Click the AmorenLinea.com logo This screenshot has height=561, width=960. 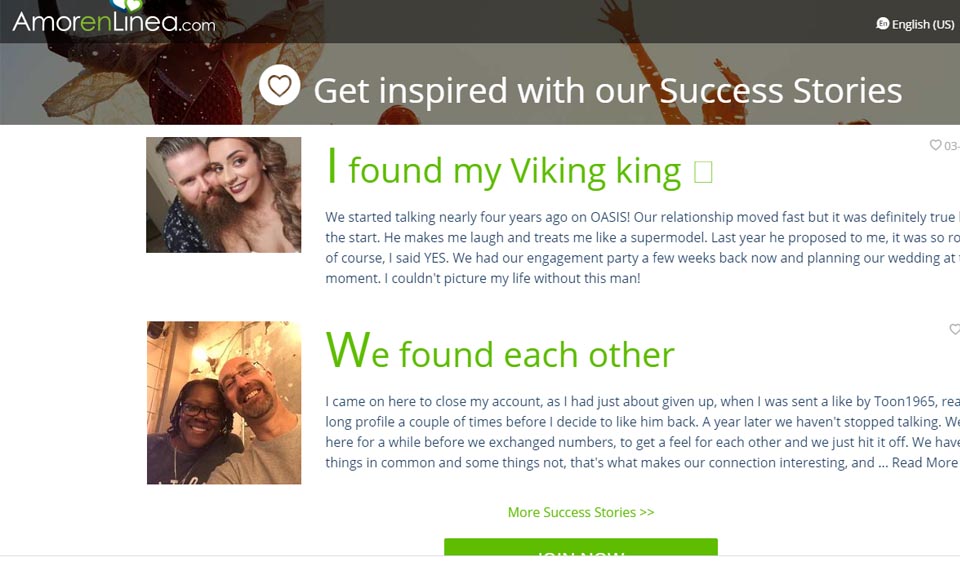pyautogui.click(x=113, y=22)
